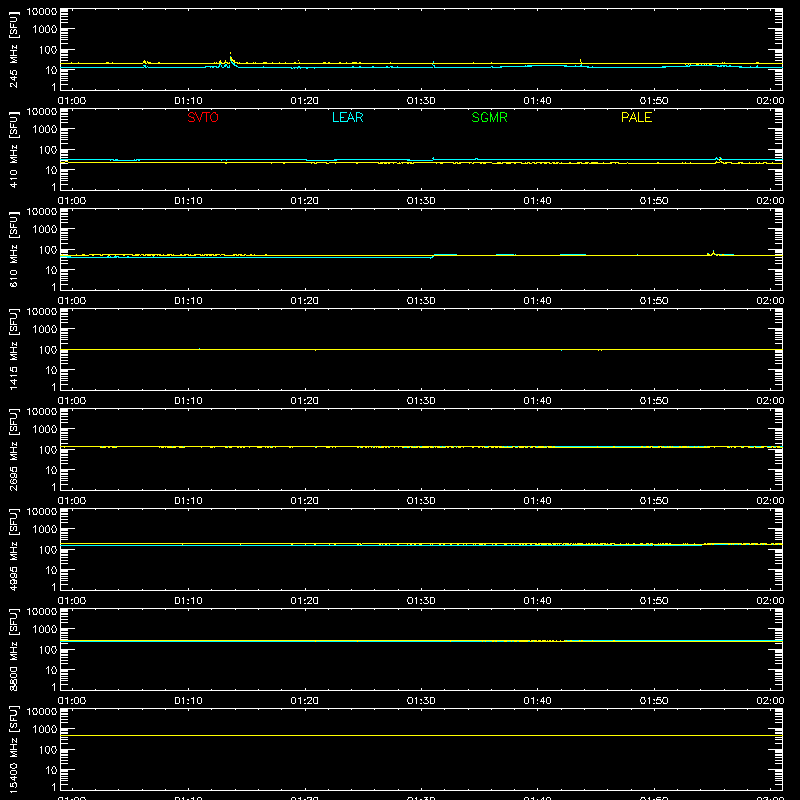Click the 01:30 tick under 1415 MHz plot
Screen dimensions: 800x800
(421, 401)
